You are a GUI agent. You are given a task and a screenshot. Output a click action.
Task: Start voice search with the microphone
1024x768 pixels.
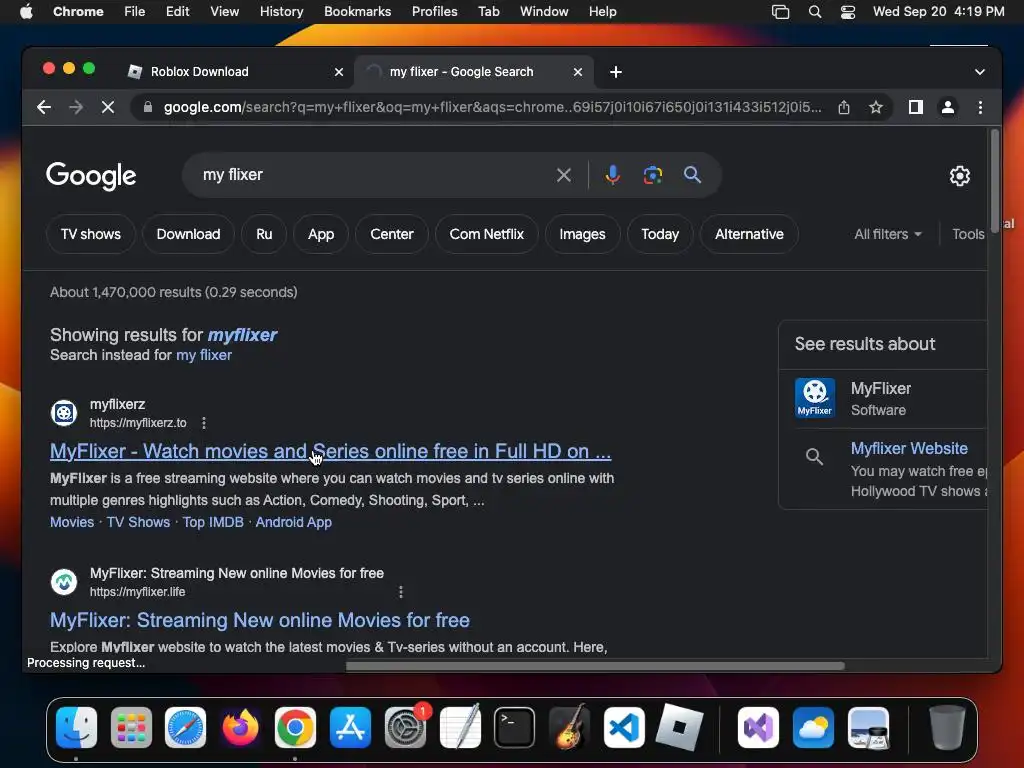click(613, 175)
